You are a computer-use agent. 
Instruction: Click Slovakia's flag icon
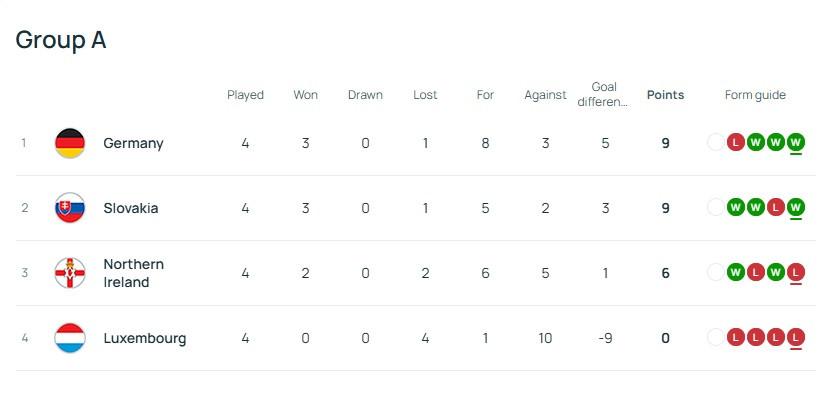(70, 208)
